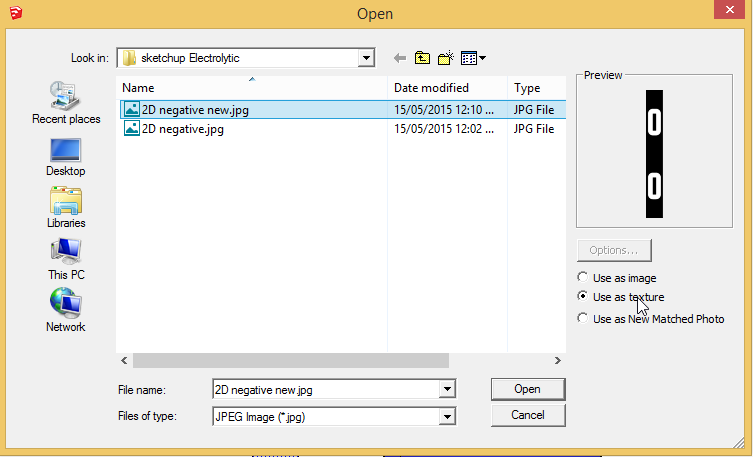This screenshot has width=753, height=457.
Task: Open the Desktop location in sidebar
Action: pos(65,155)
